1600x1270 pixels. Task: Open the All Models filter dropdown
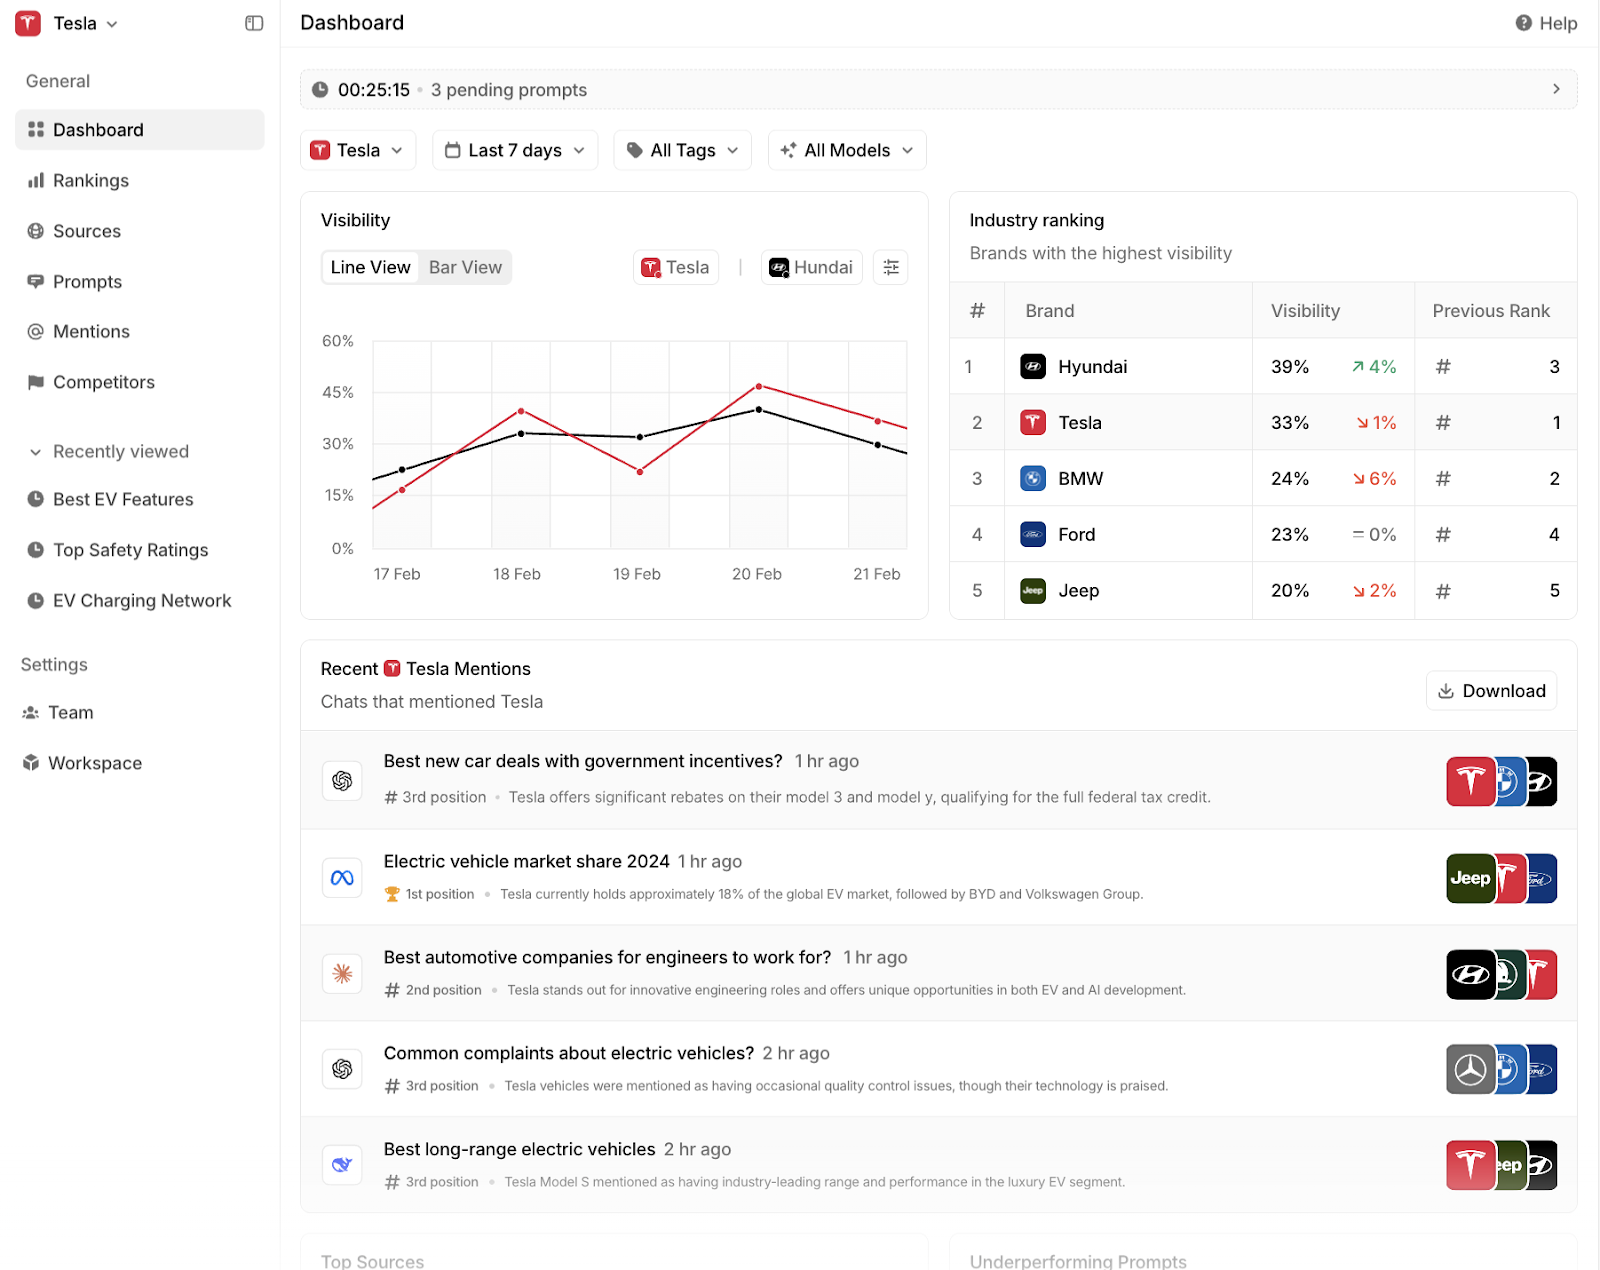pos(847,150)
